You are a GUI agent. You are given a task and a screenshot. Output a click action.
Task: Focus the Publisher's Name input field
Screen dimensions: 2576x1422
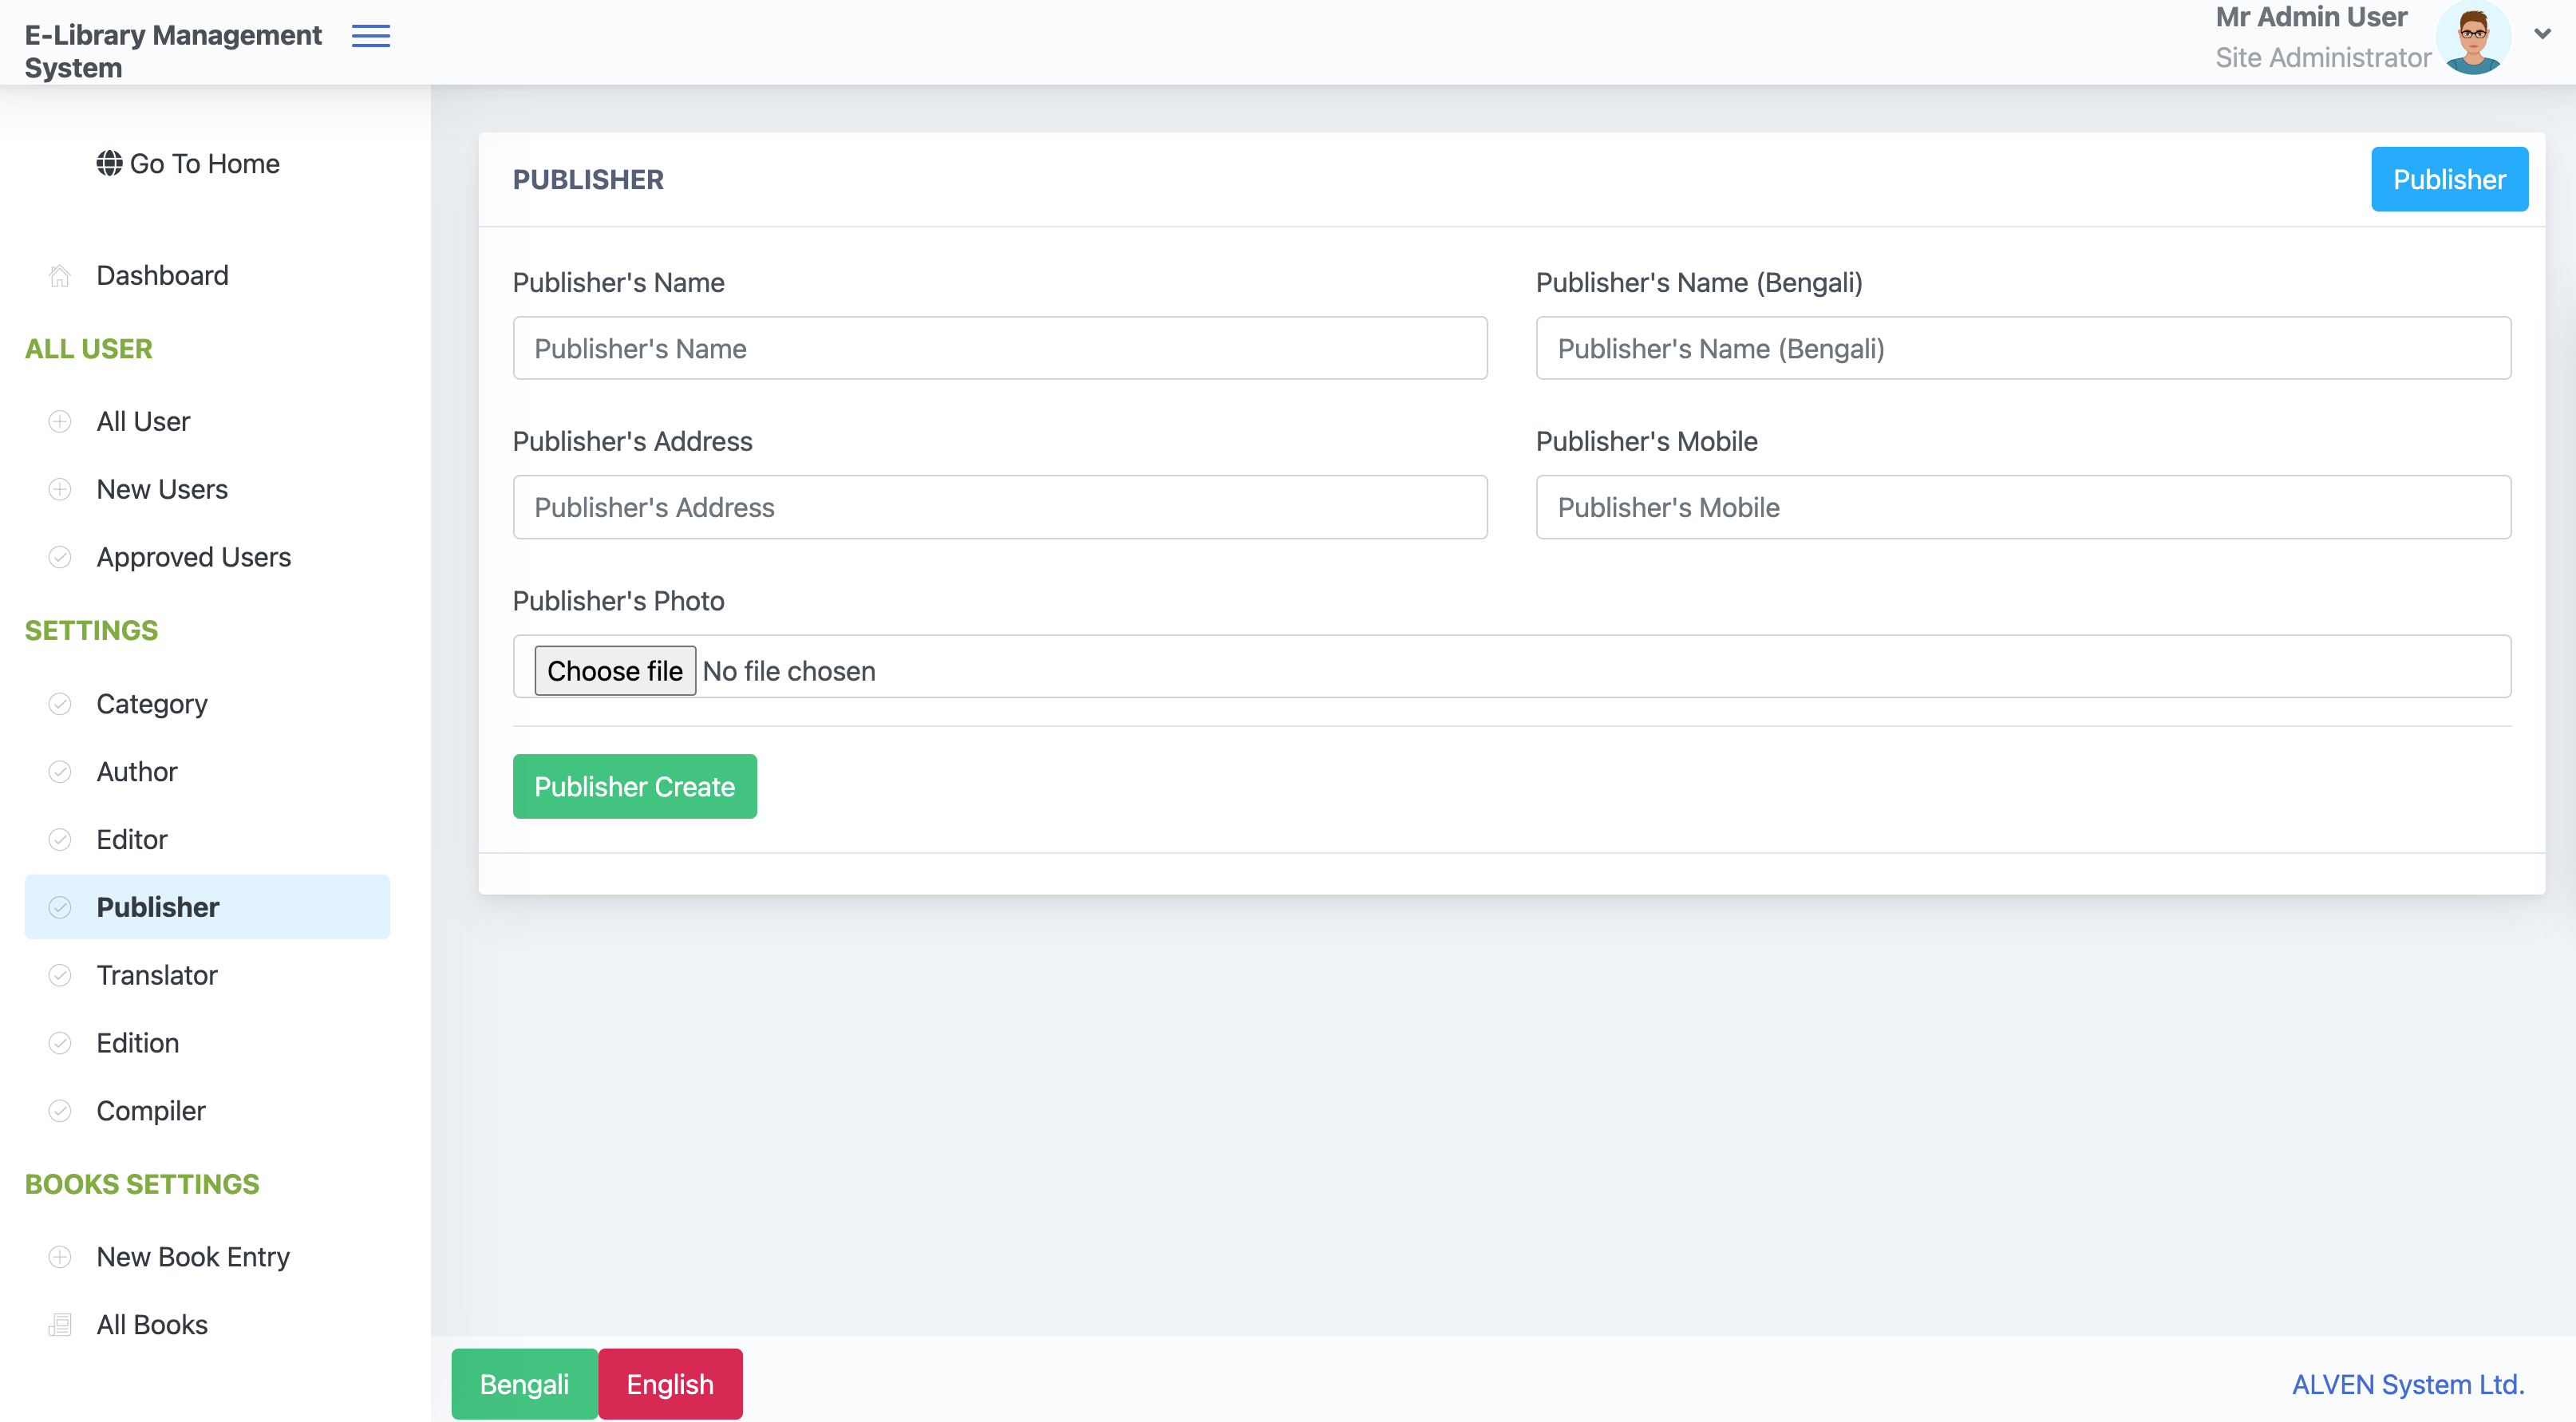[1000, 348]
